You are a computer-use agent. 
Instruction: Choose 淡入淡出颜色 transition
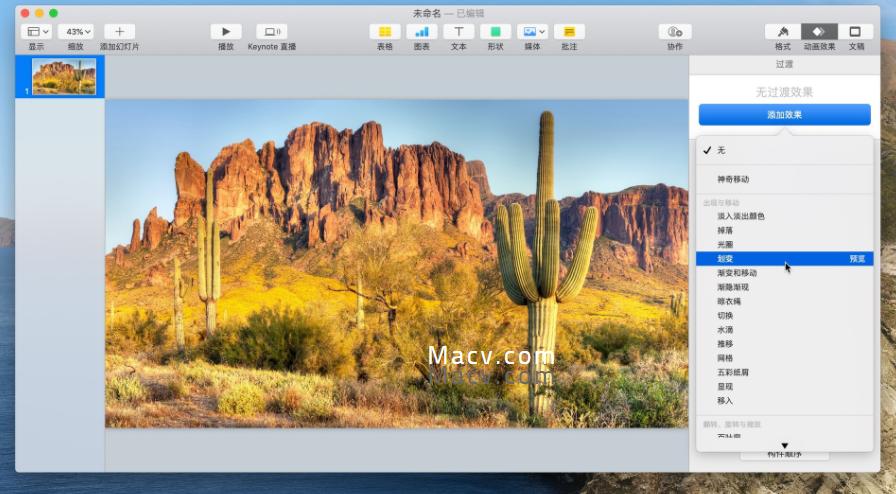(785, 216)
